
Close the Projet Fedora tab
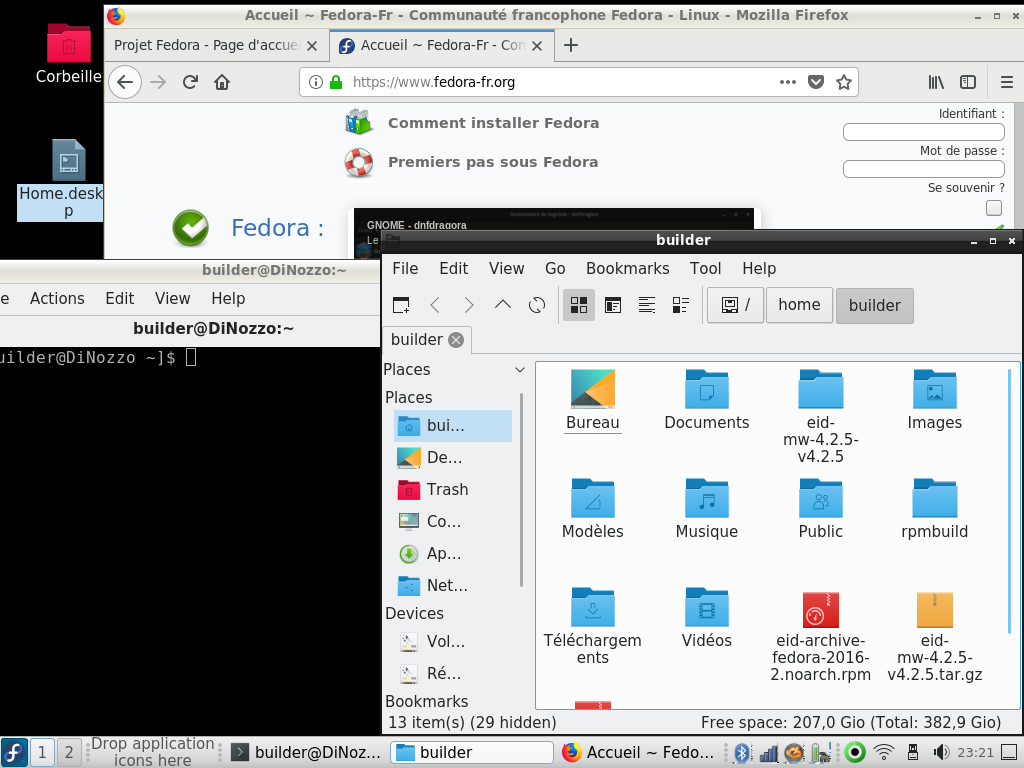[x=312, y=46]
